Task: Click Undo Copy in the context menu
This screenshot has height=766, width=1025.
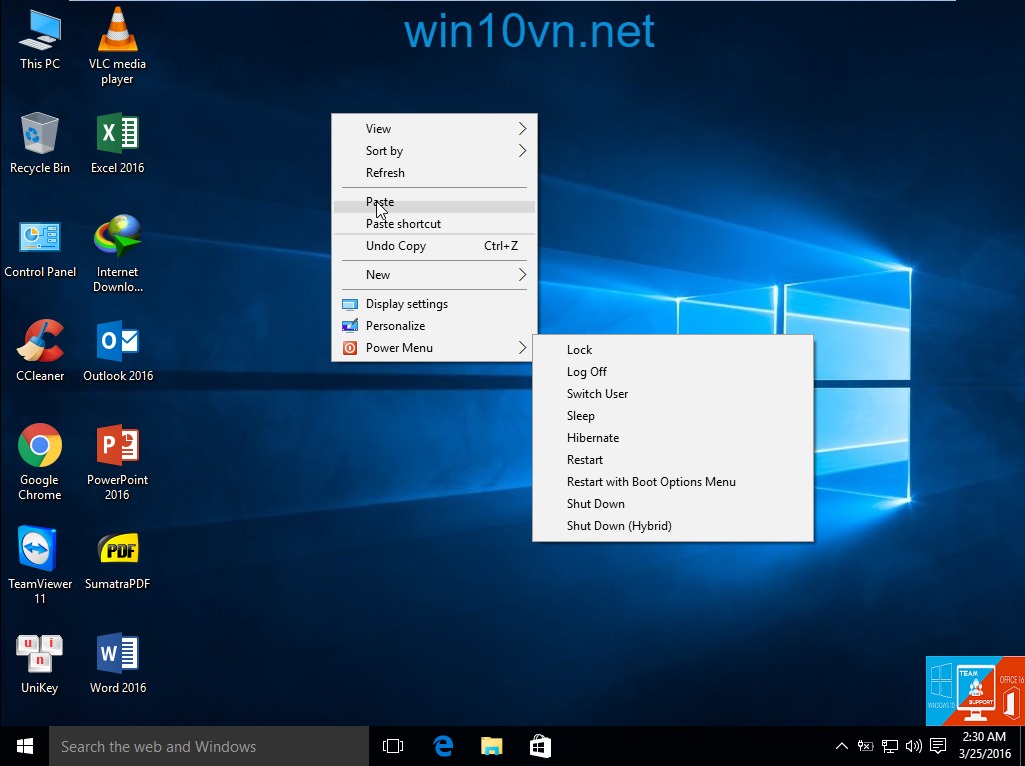Action: (396, 245)
